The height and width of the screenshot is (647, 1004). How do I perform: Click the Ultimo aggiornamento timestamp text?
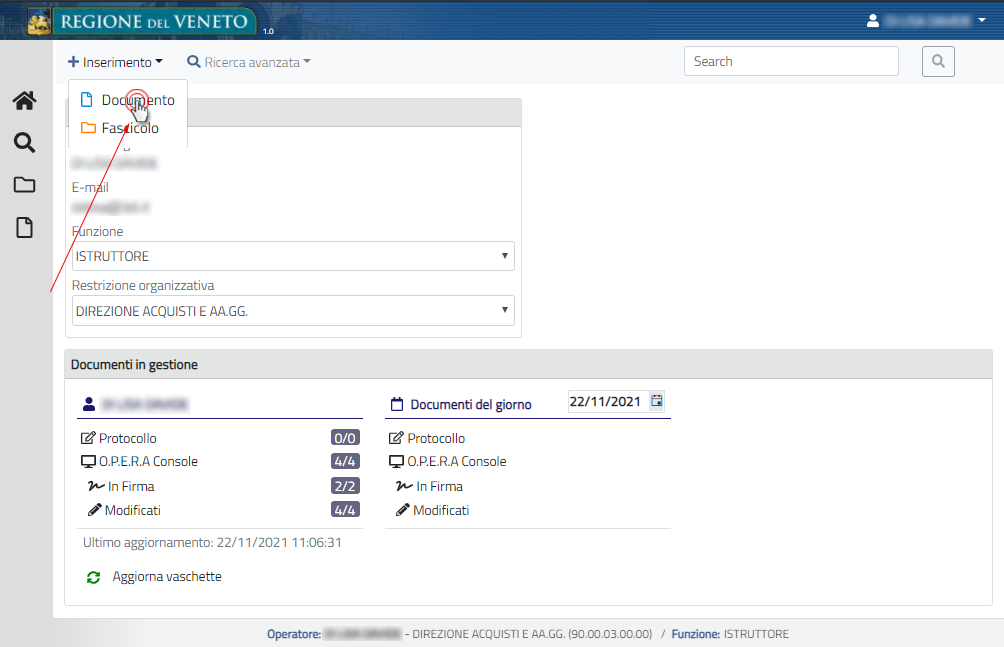point(212,543)
